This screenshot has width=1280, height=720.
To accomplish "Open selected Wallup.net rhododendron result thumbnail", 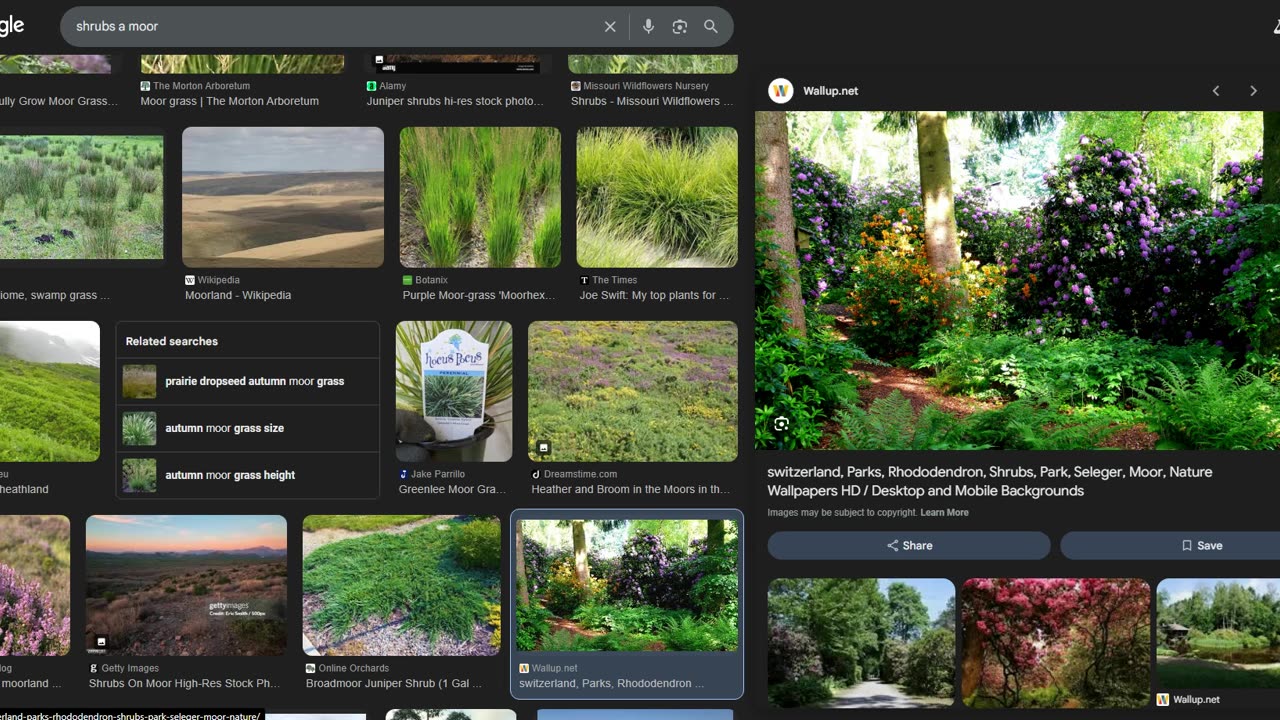I will click(627, 585).
